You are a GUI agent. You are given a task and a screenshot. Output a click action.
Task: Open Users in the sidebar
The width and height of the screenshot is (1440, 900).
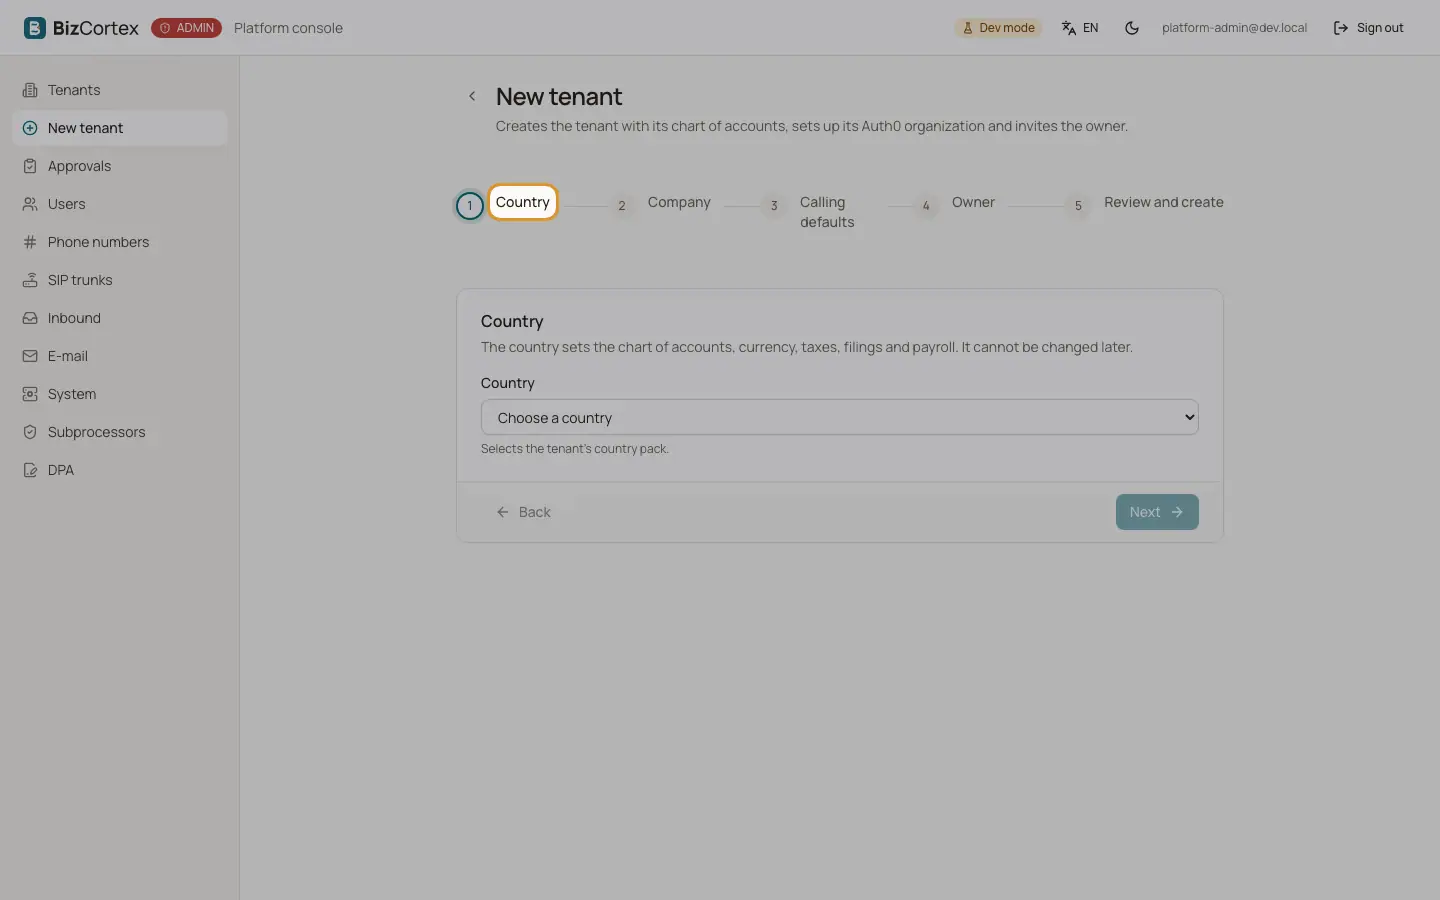120,204
